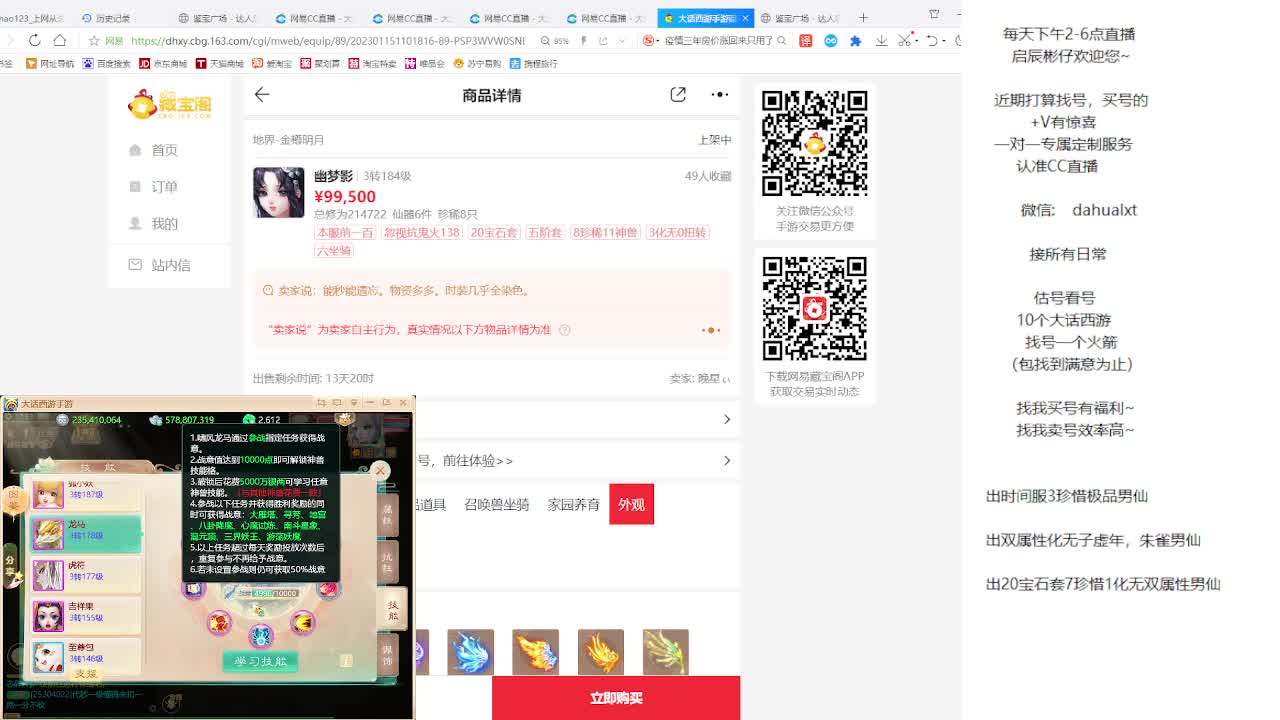This screenshot has width=1280, height=720.
Task: Click the 本服前一百 tag
Action: (x=345, y=232)
